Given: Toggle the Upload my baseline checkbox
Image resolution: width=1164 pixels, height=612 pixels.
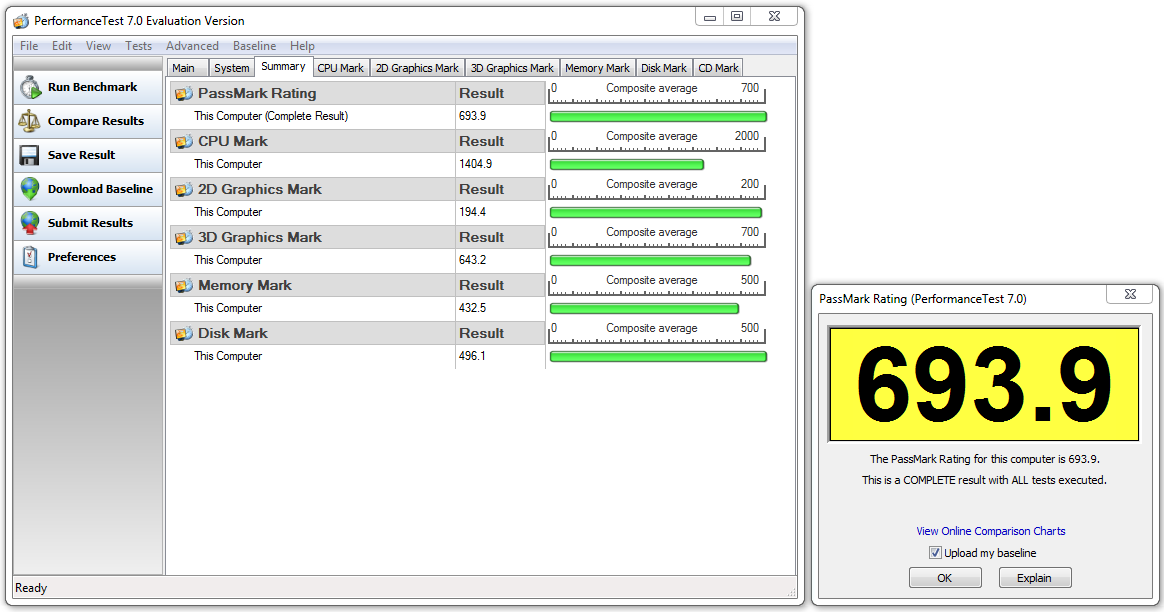Looking at the screenshot, I should (935, 553).
